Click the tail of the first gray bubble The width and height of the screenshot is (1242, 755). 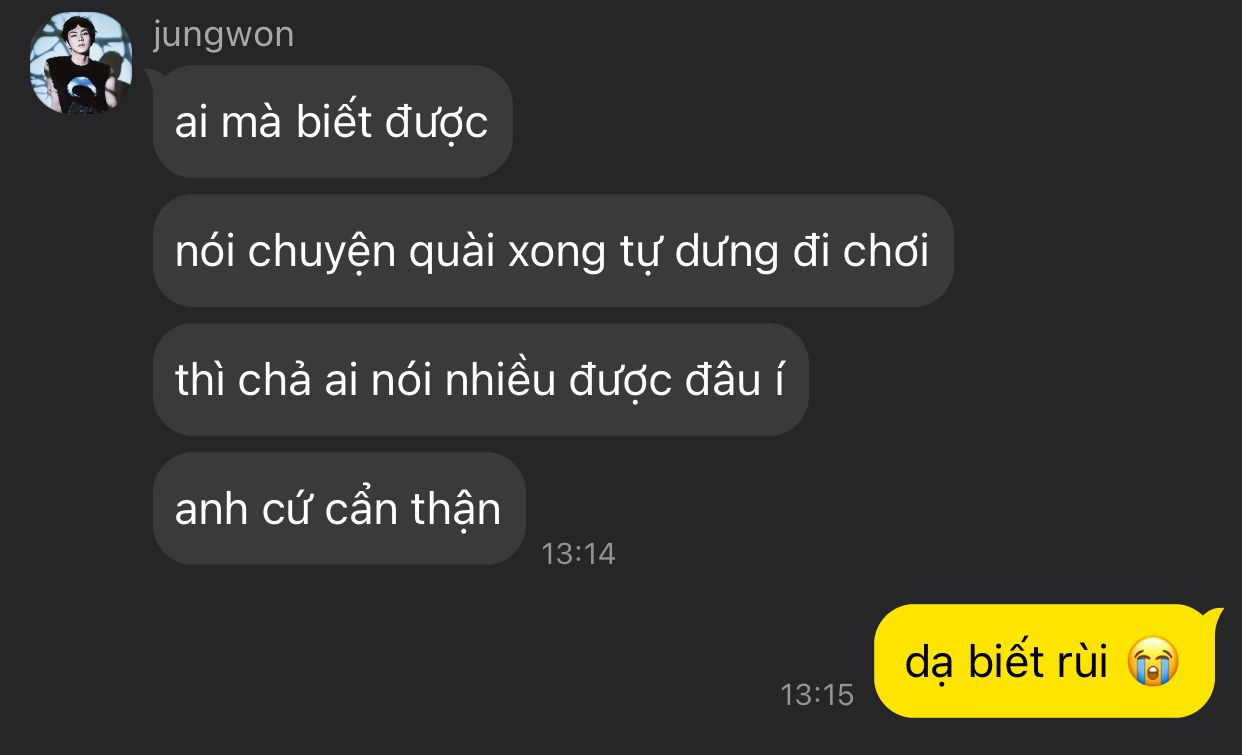click(156, 75)
